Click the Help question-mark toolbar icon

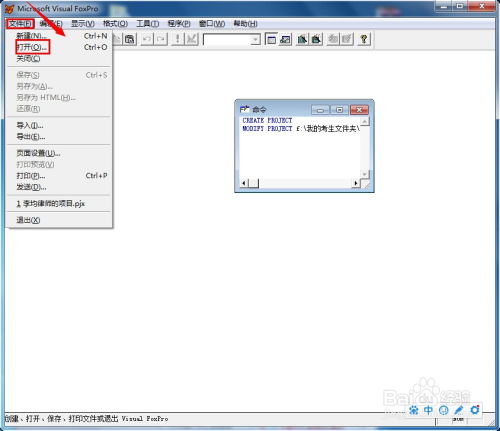click(x=364, y=39)
